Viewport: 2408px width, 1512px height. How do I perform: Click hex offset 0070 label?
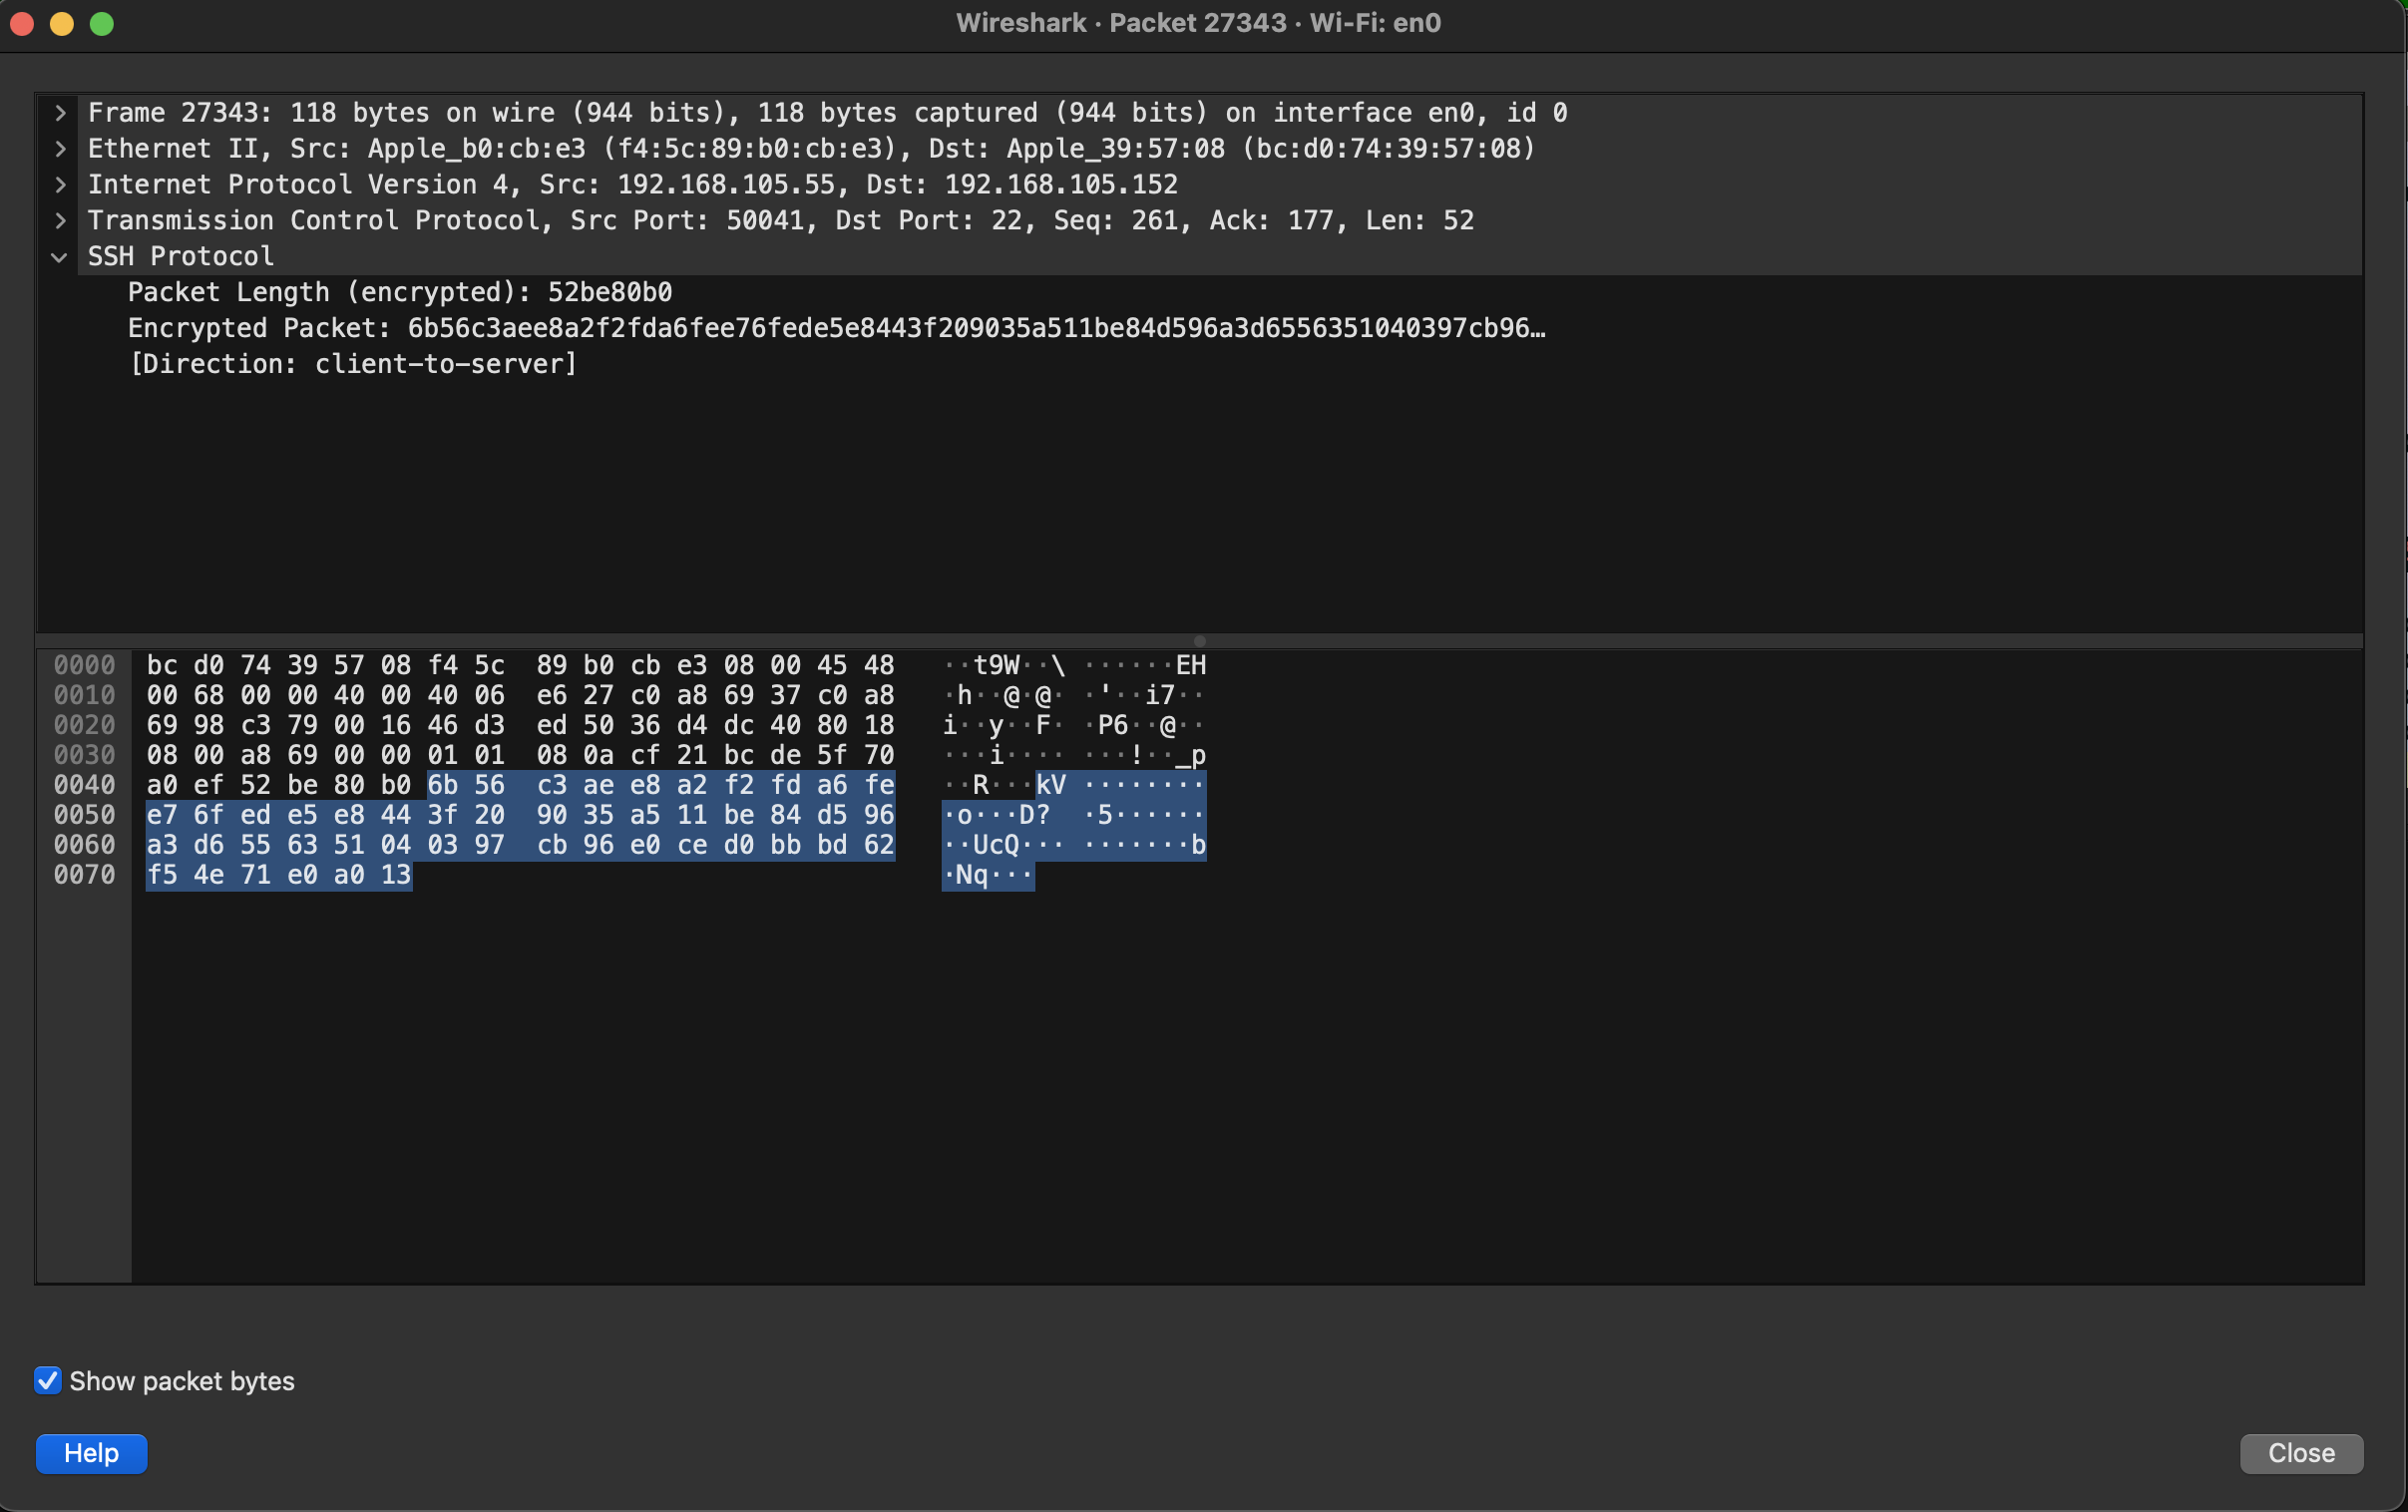point(84,875)
